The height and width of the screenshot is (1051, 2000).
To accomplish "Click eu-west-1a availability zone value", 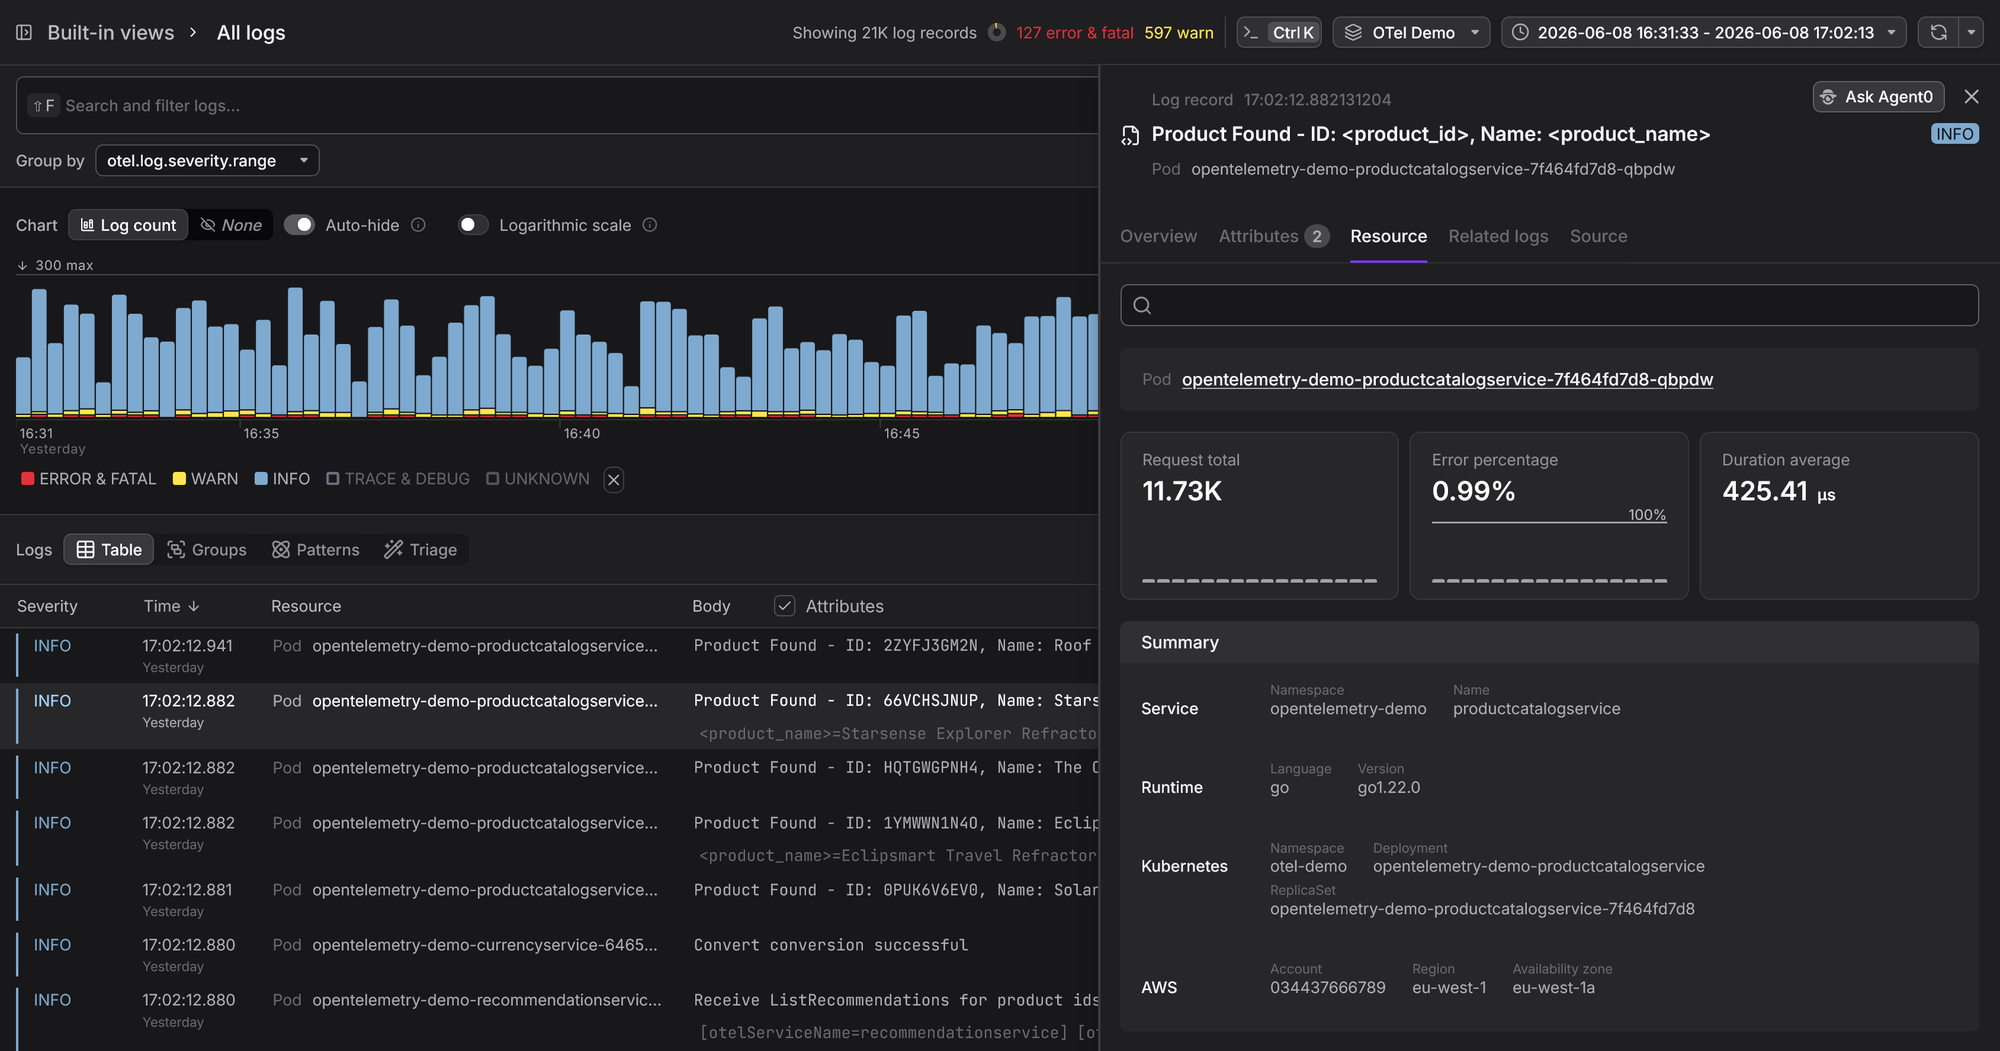I will click(1553, 987).
